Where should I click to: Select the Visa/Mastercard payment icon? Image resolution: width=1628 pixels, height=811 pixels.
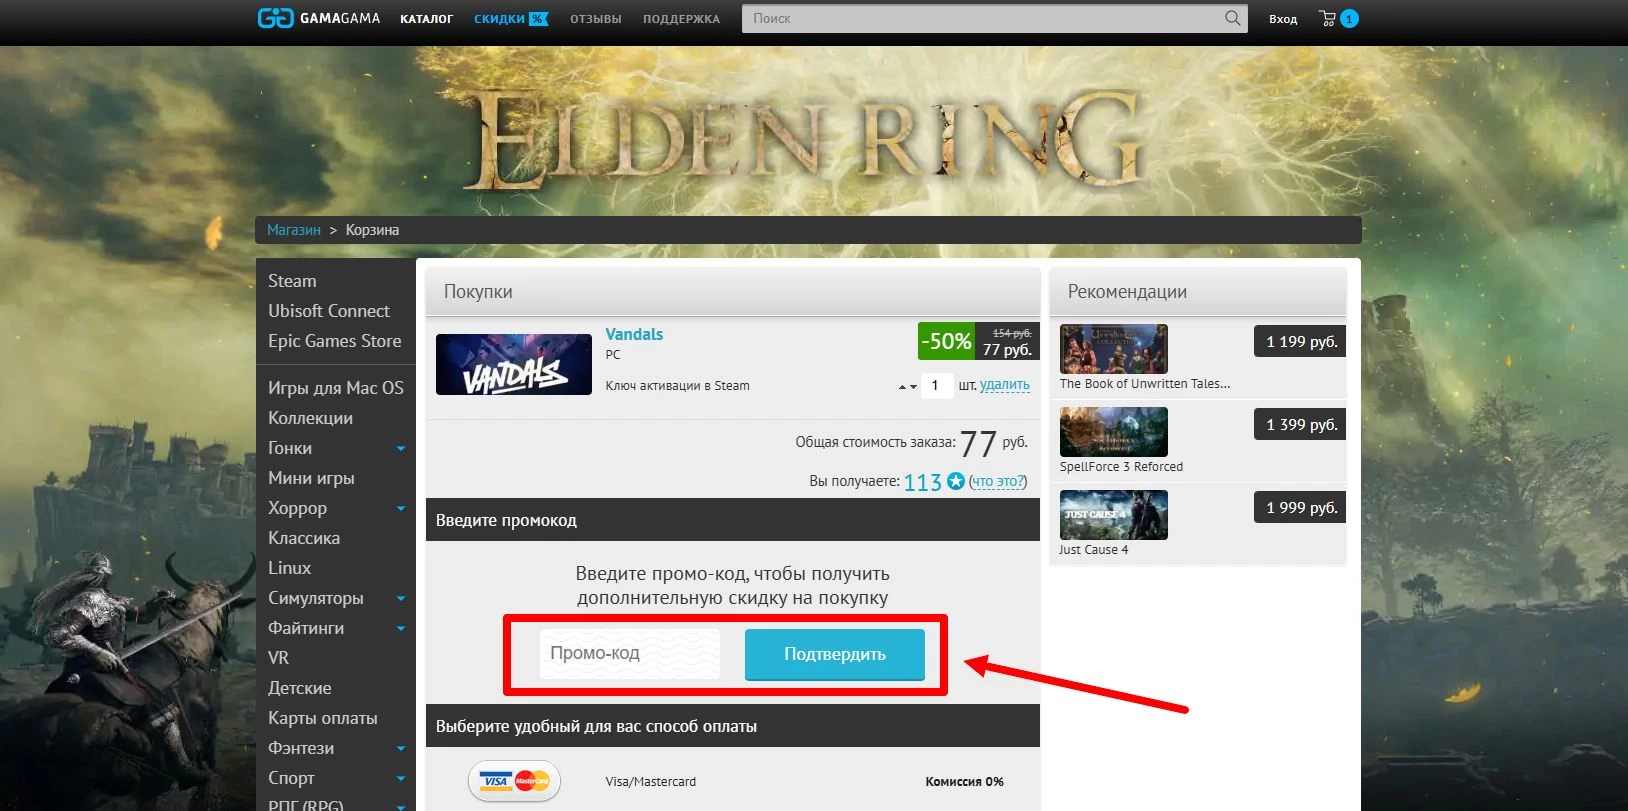pos(514,781)
